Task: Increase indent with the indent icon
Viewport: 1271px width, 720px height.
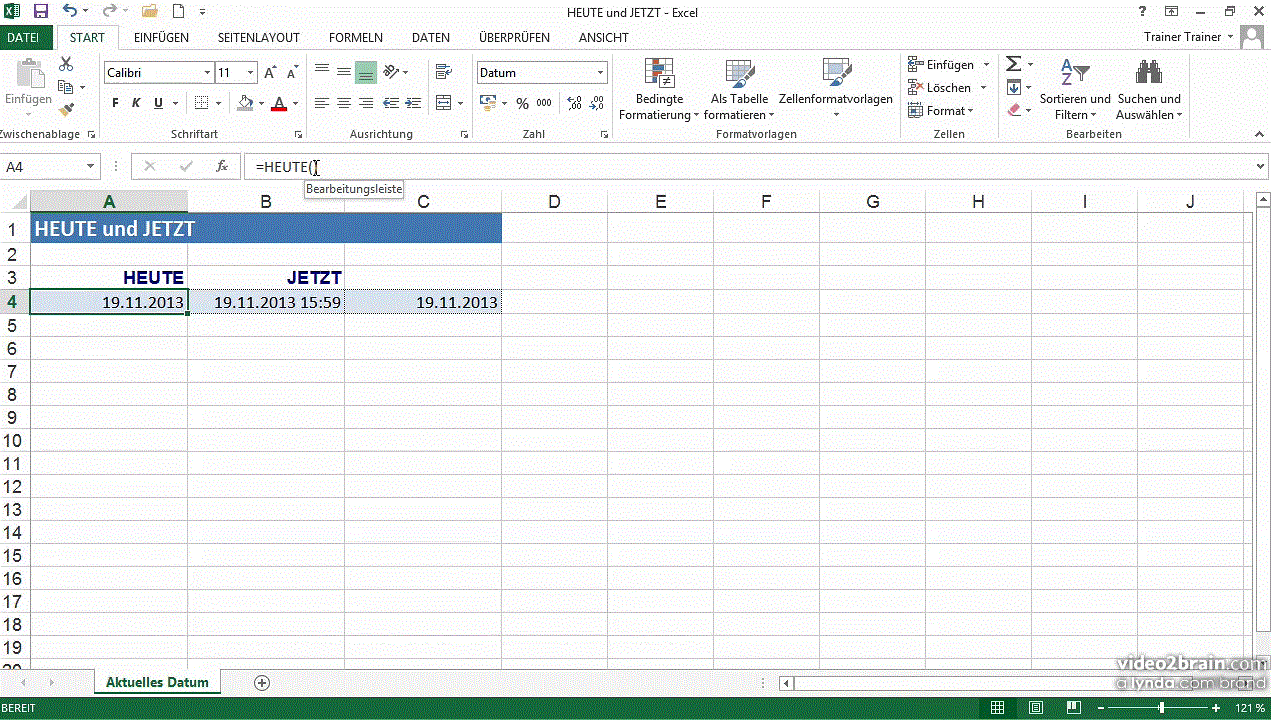Action: coord(413,103)
